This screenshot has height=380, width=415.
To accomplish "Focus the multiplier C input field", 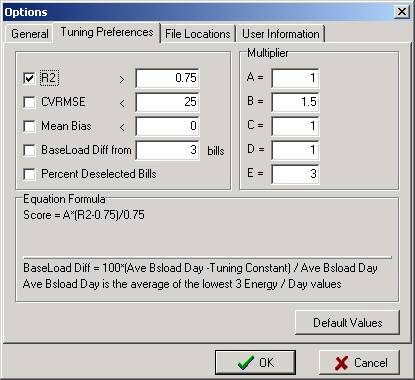I will pos(295,126).
